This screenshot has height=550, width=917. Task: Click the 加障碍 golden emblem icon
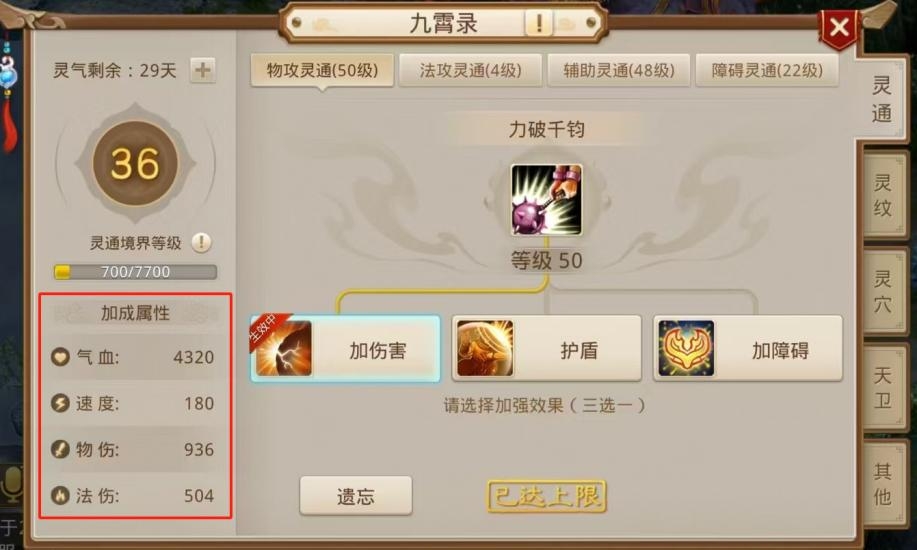tap(685, 349)
